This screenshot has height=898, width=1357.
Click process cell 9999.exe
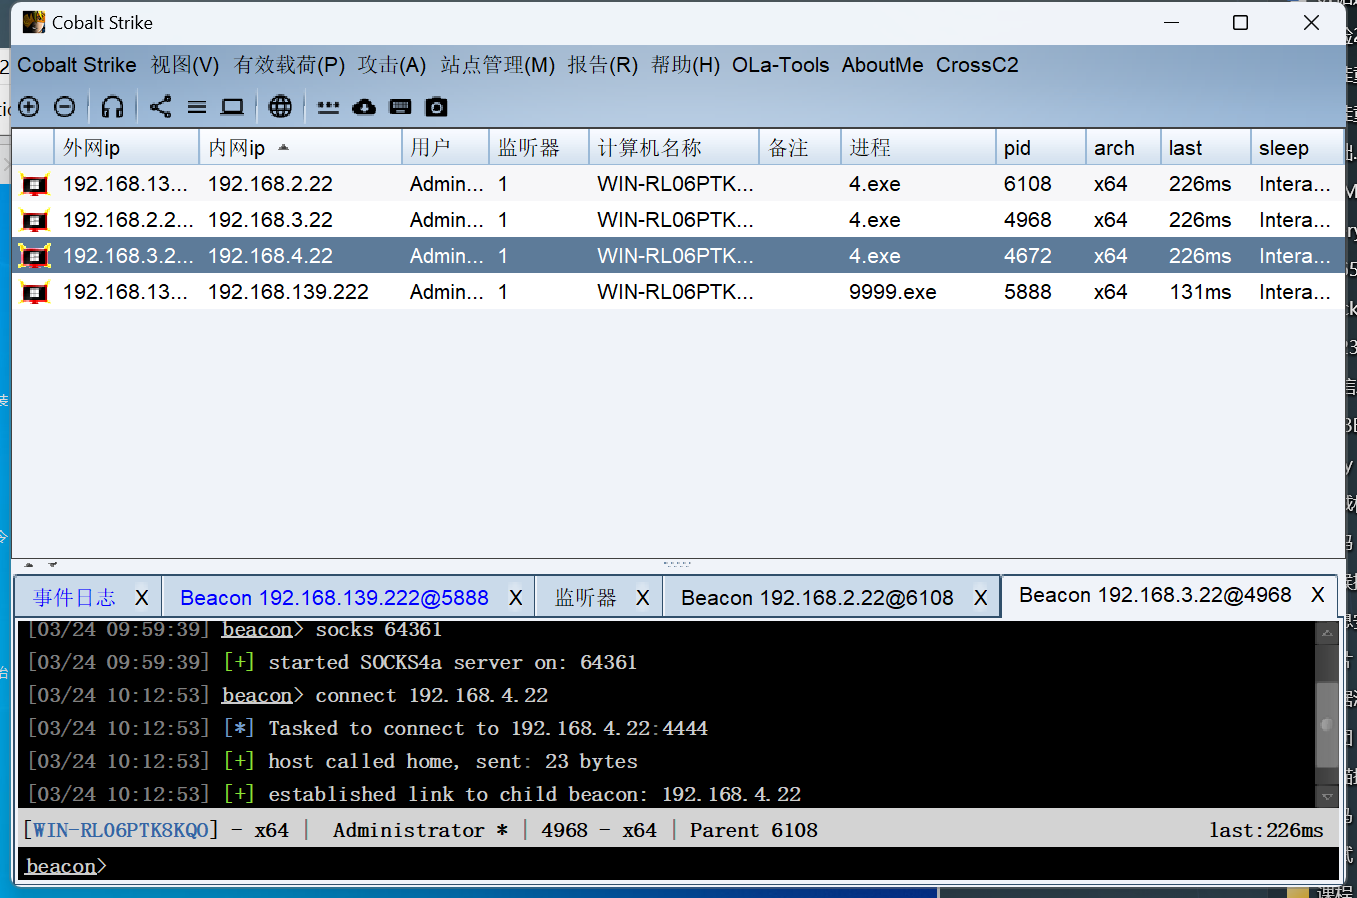pos(893,292)
